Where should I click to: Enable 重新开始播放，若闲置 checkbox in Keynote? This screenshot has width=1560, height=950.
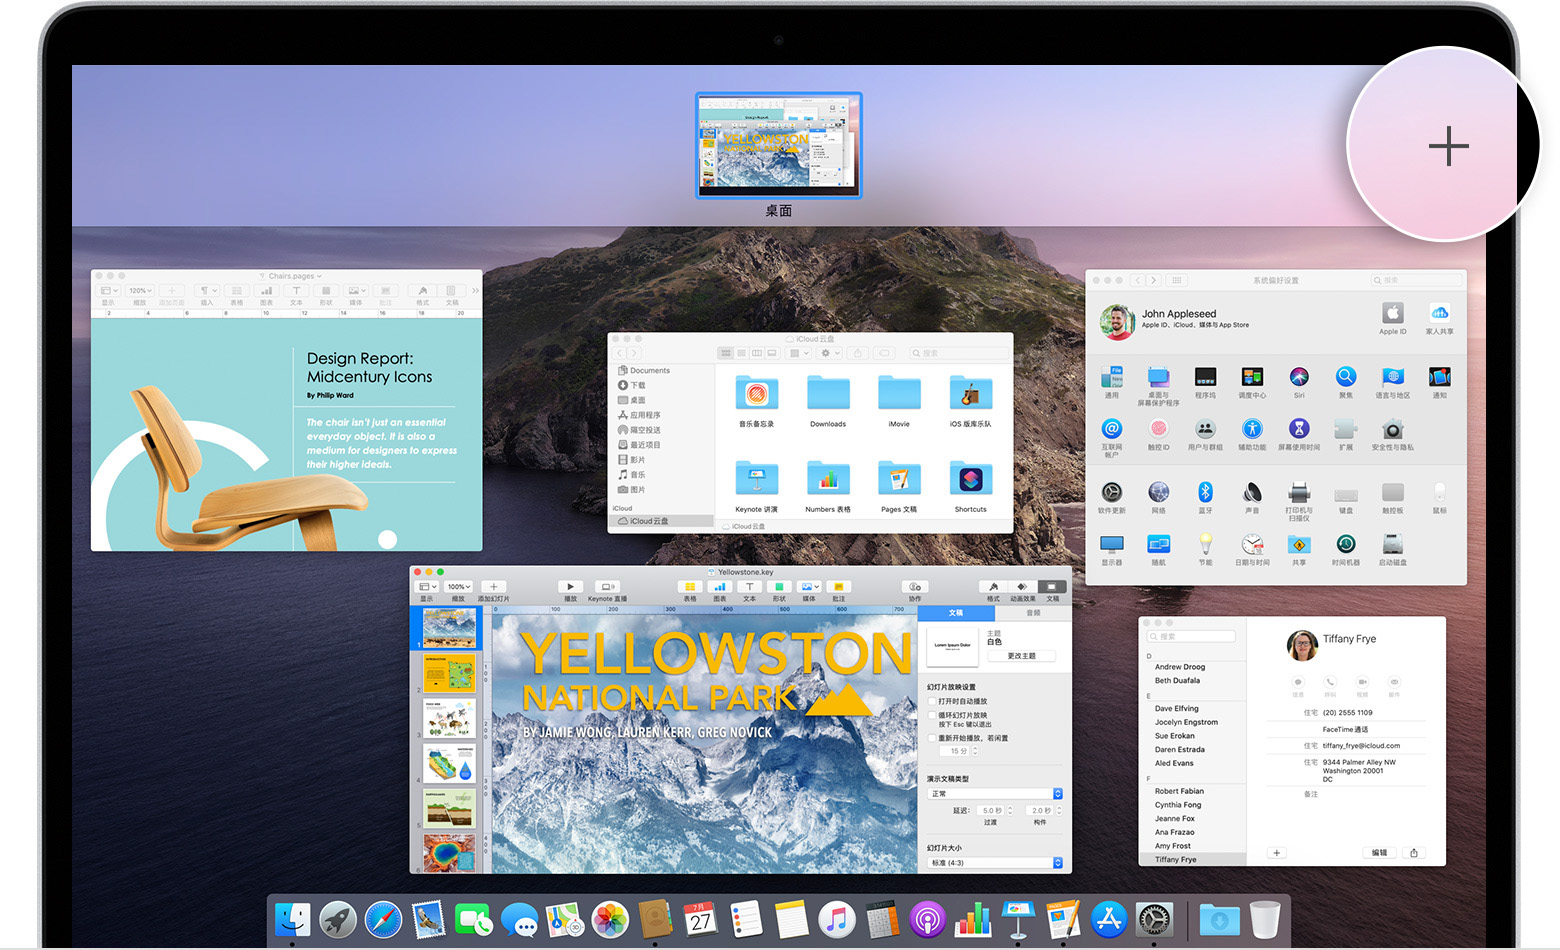932,738
